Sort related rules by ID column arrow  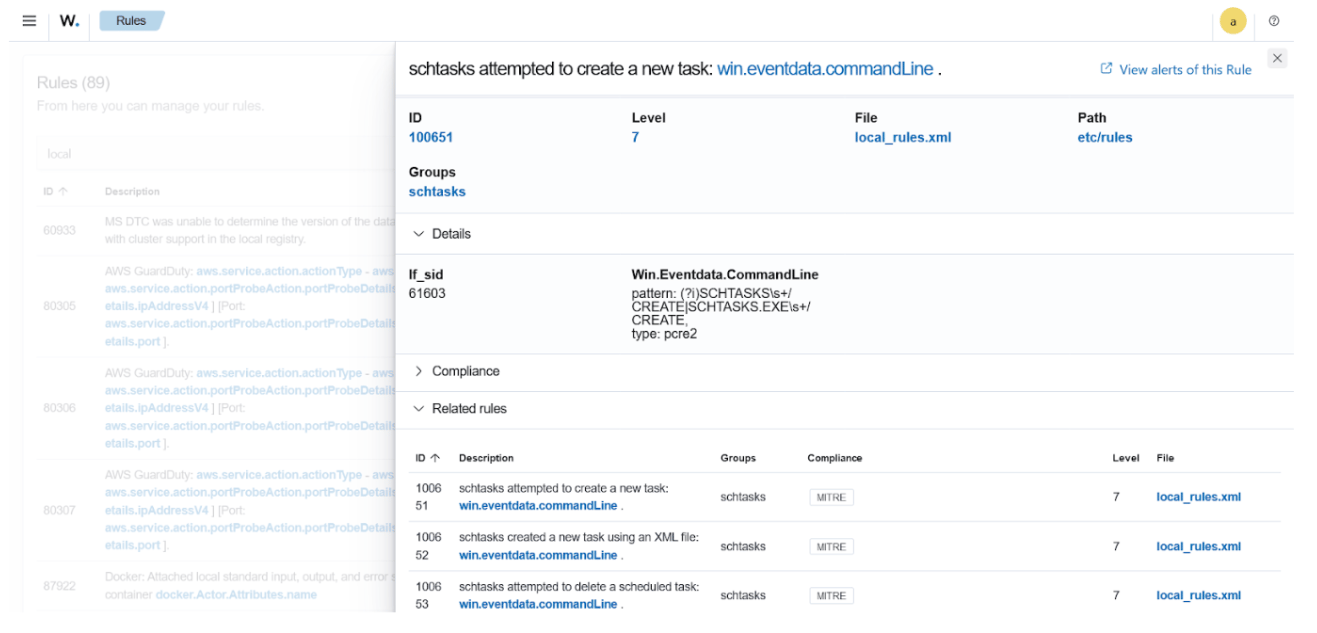click(435, 458)
